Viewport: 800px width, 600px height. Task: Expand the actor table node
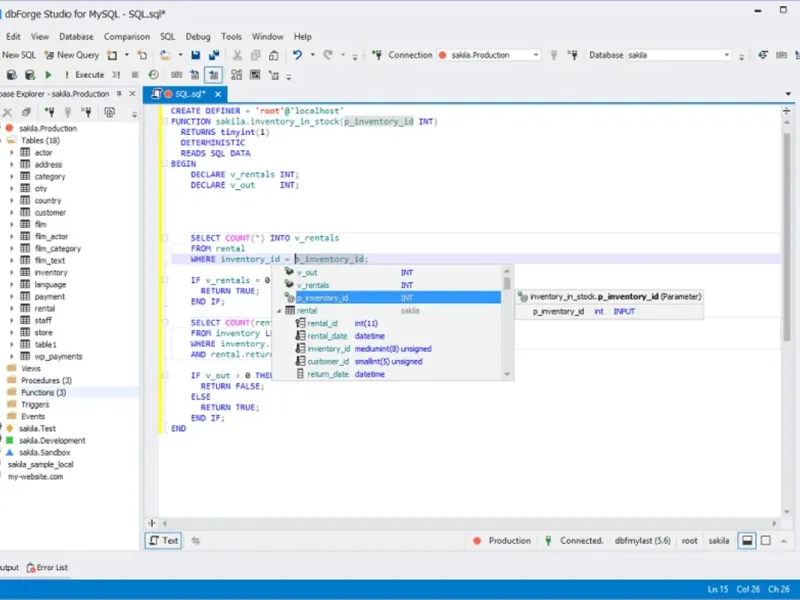click(12, 153)
